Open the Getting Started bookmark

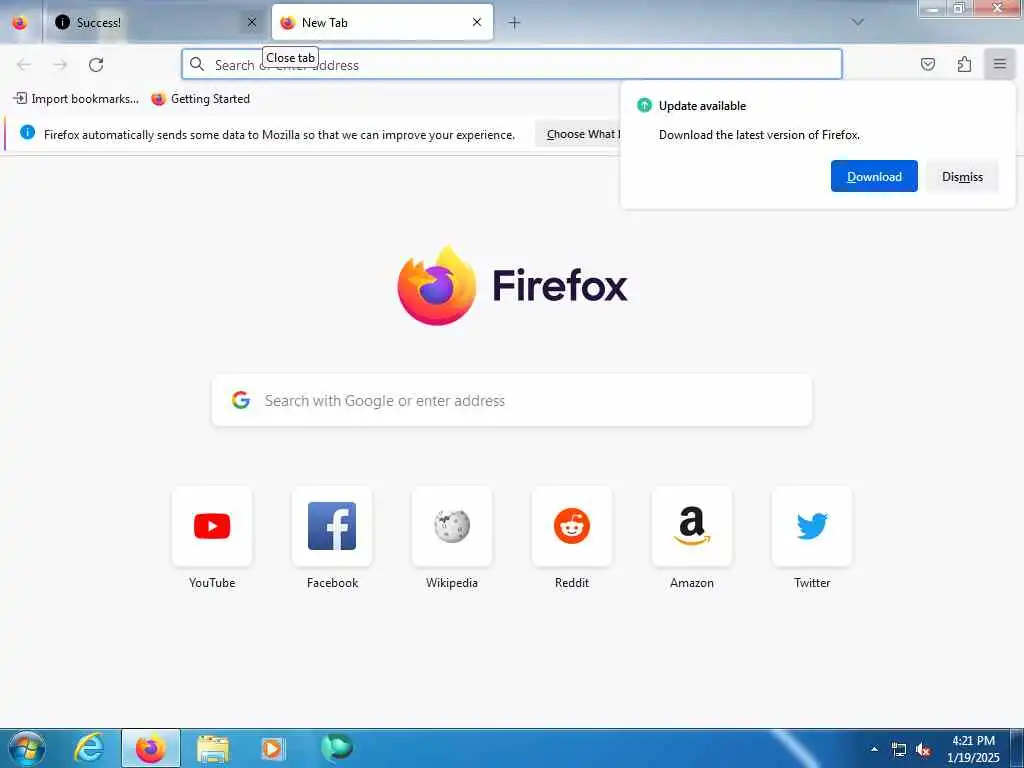click(200, 99)
